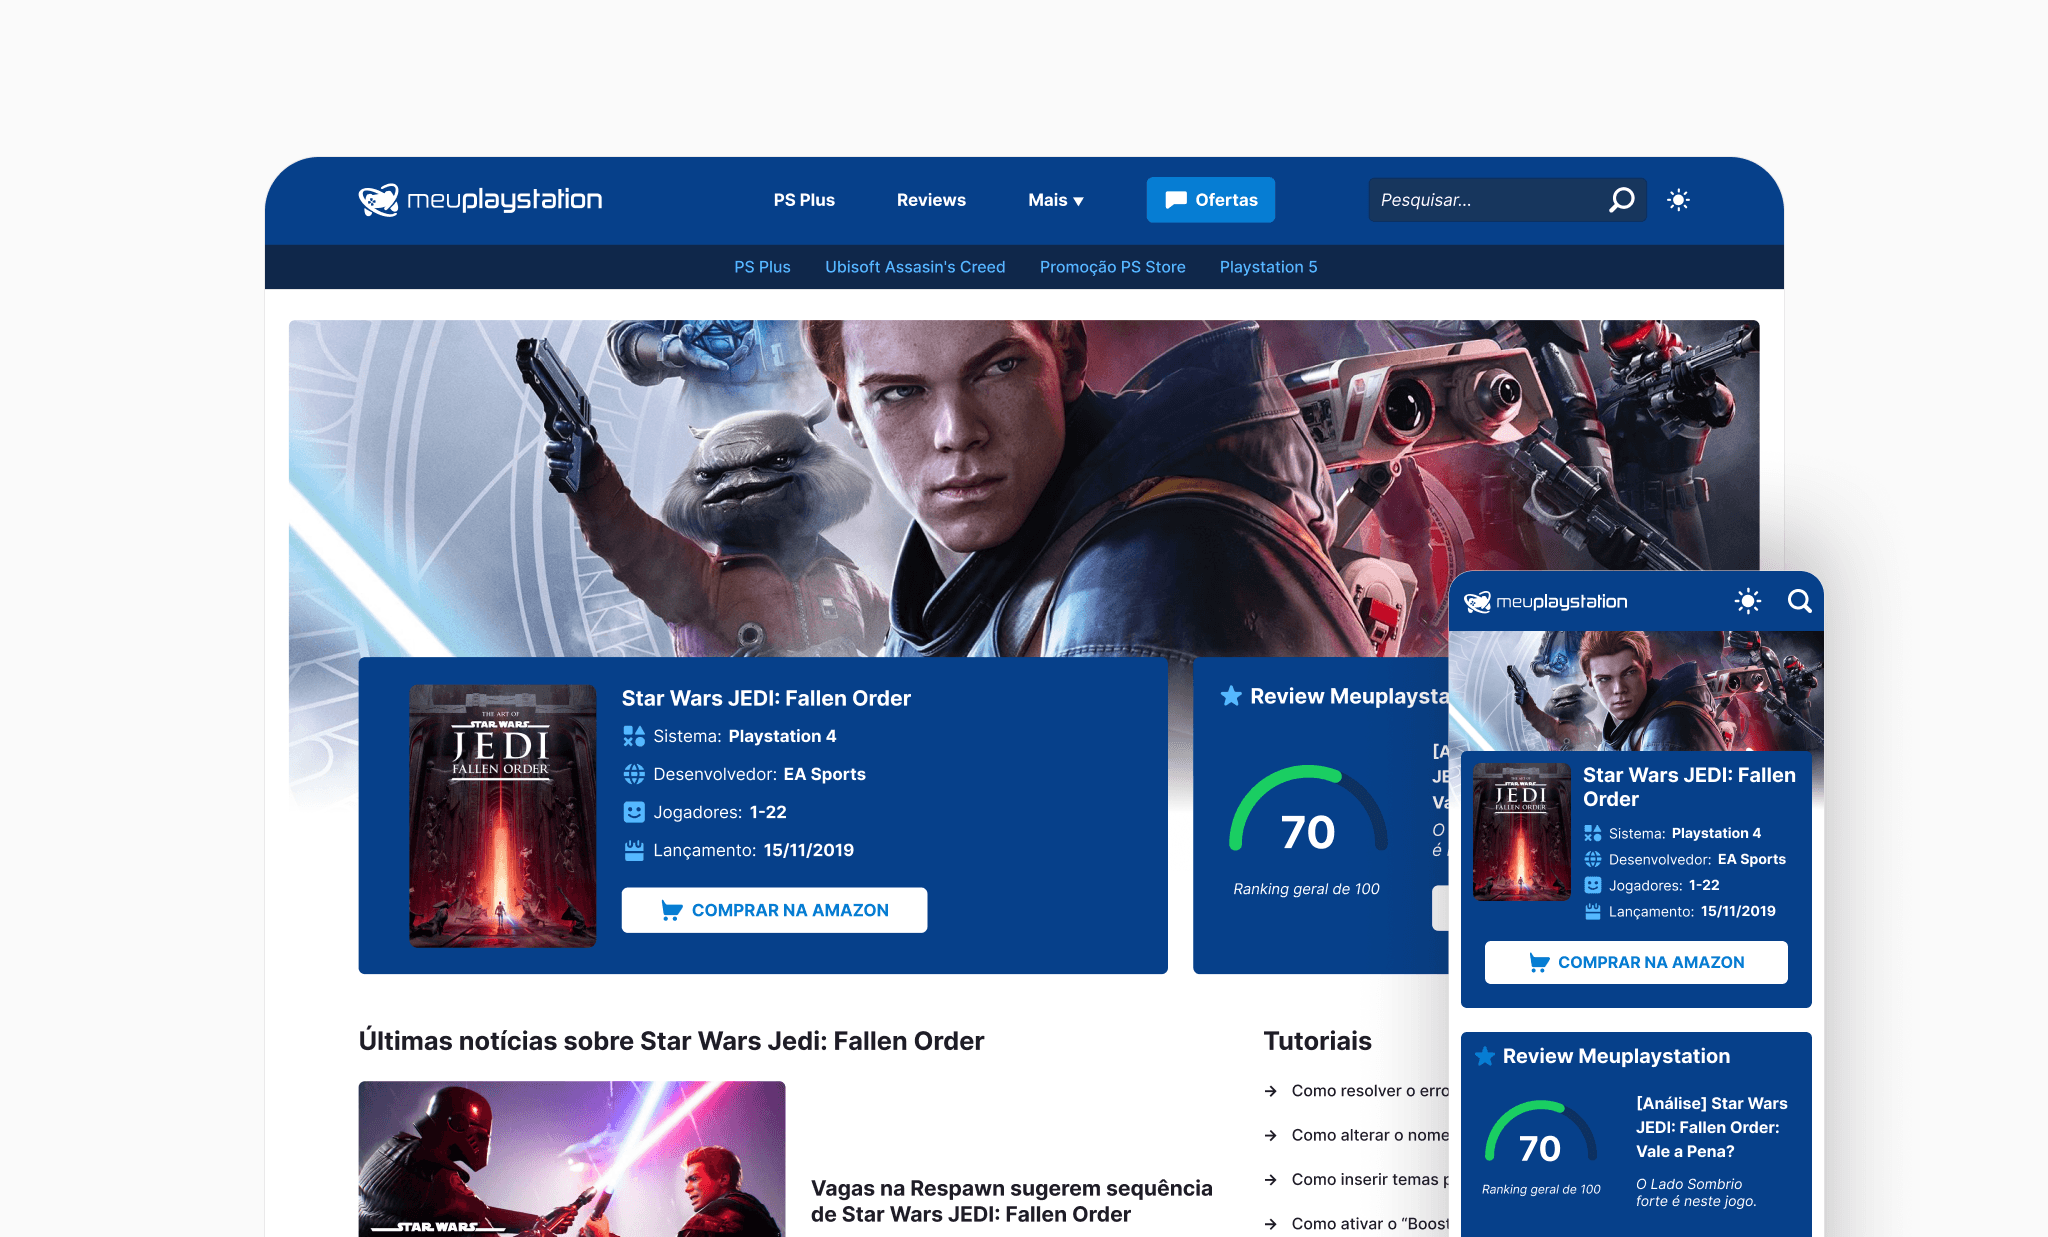Toggle the light theme sun icon in the desktop header

(1678, 200)
